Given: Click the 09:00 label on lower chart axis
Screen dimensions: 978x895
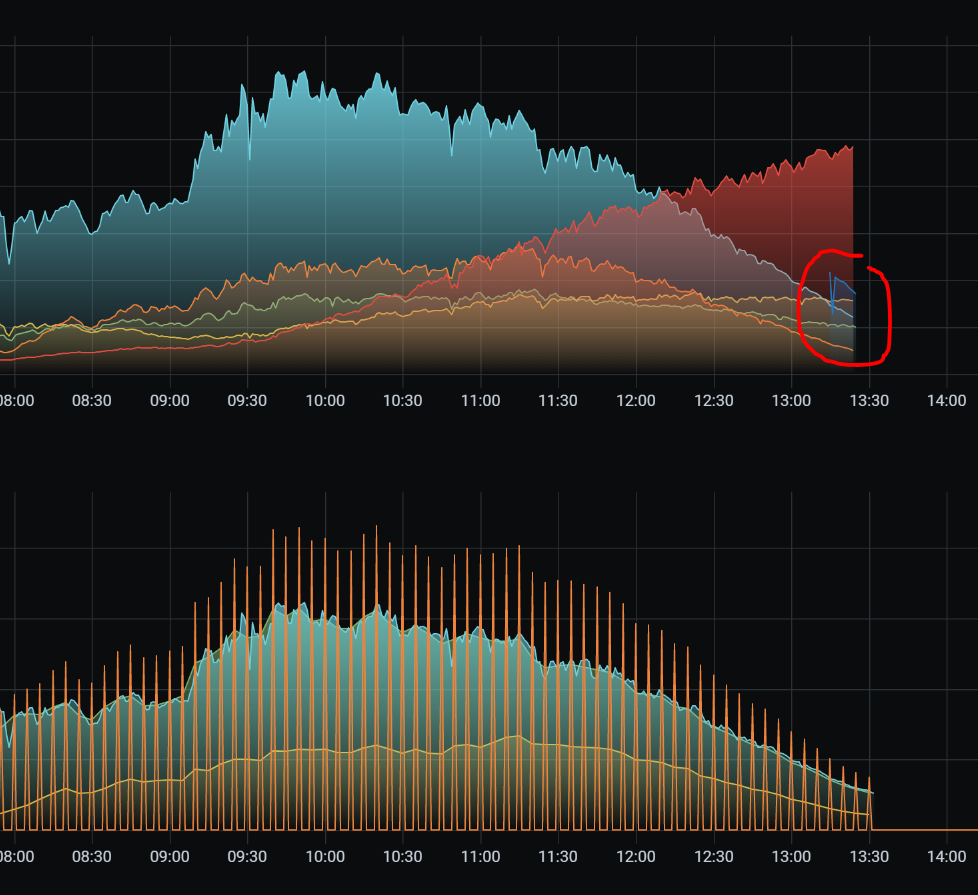Looking at the screenshot, I should (x=169, y=857).
